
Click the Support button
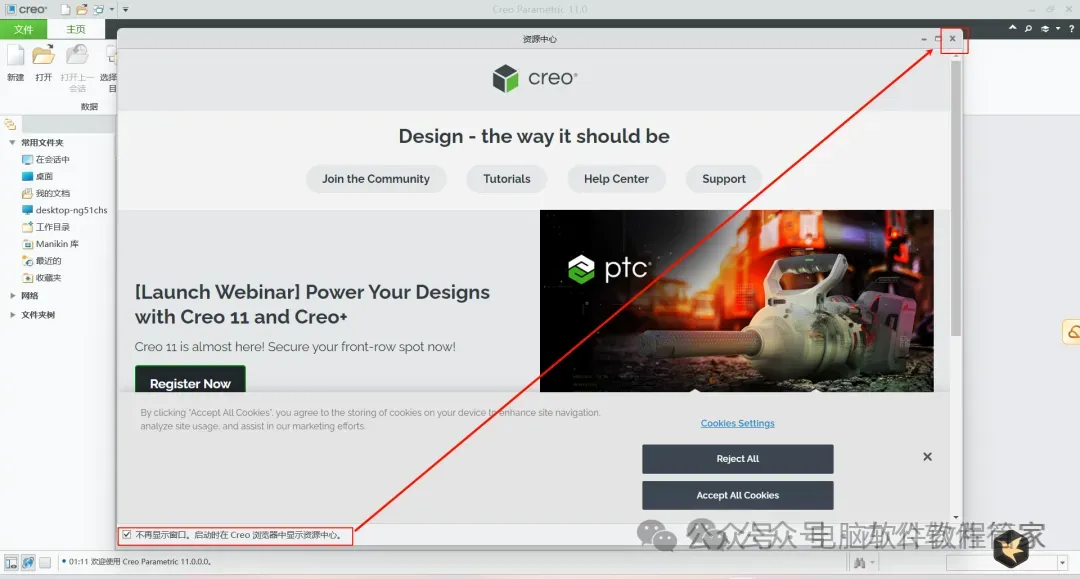pos(724,179)
